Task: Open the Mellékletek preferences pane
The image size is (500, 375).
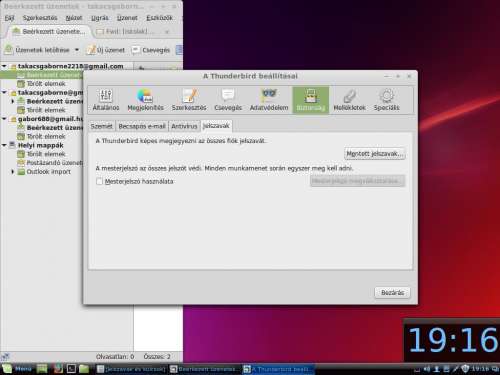Action: click(x=349, y=100)
